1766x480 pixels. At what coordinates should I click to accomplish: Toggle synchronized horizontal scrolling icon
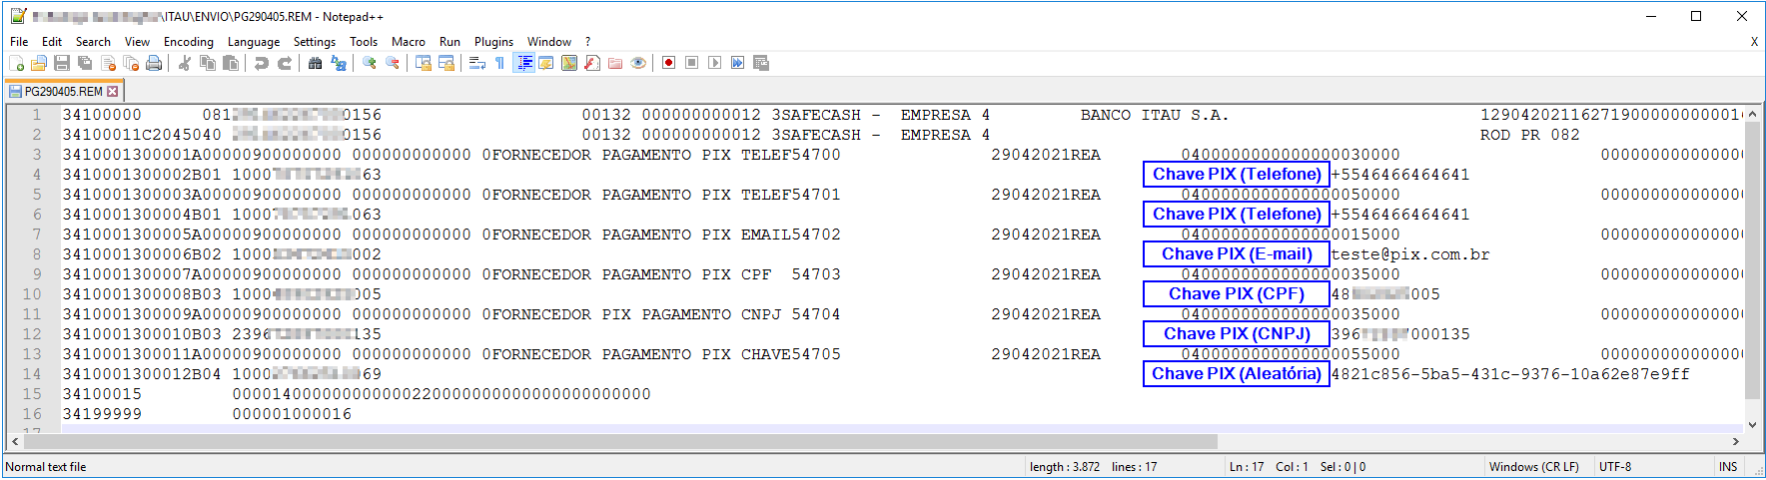coord(446,63)
